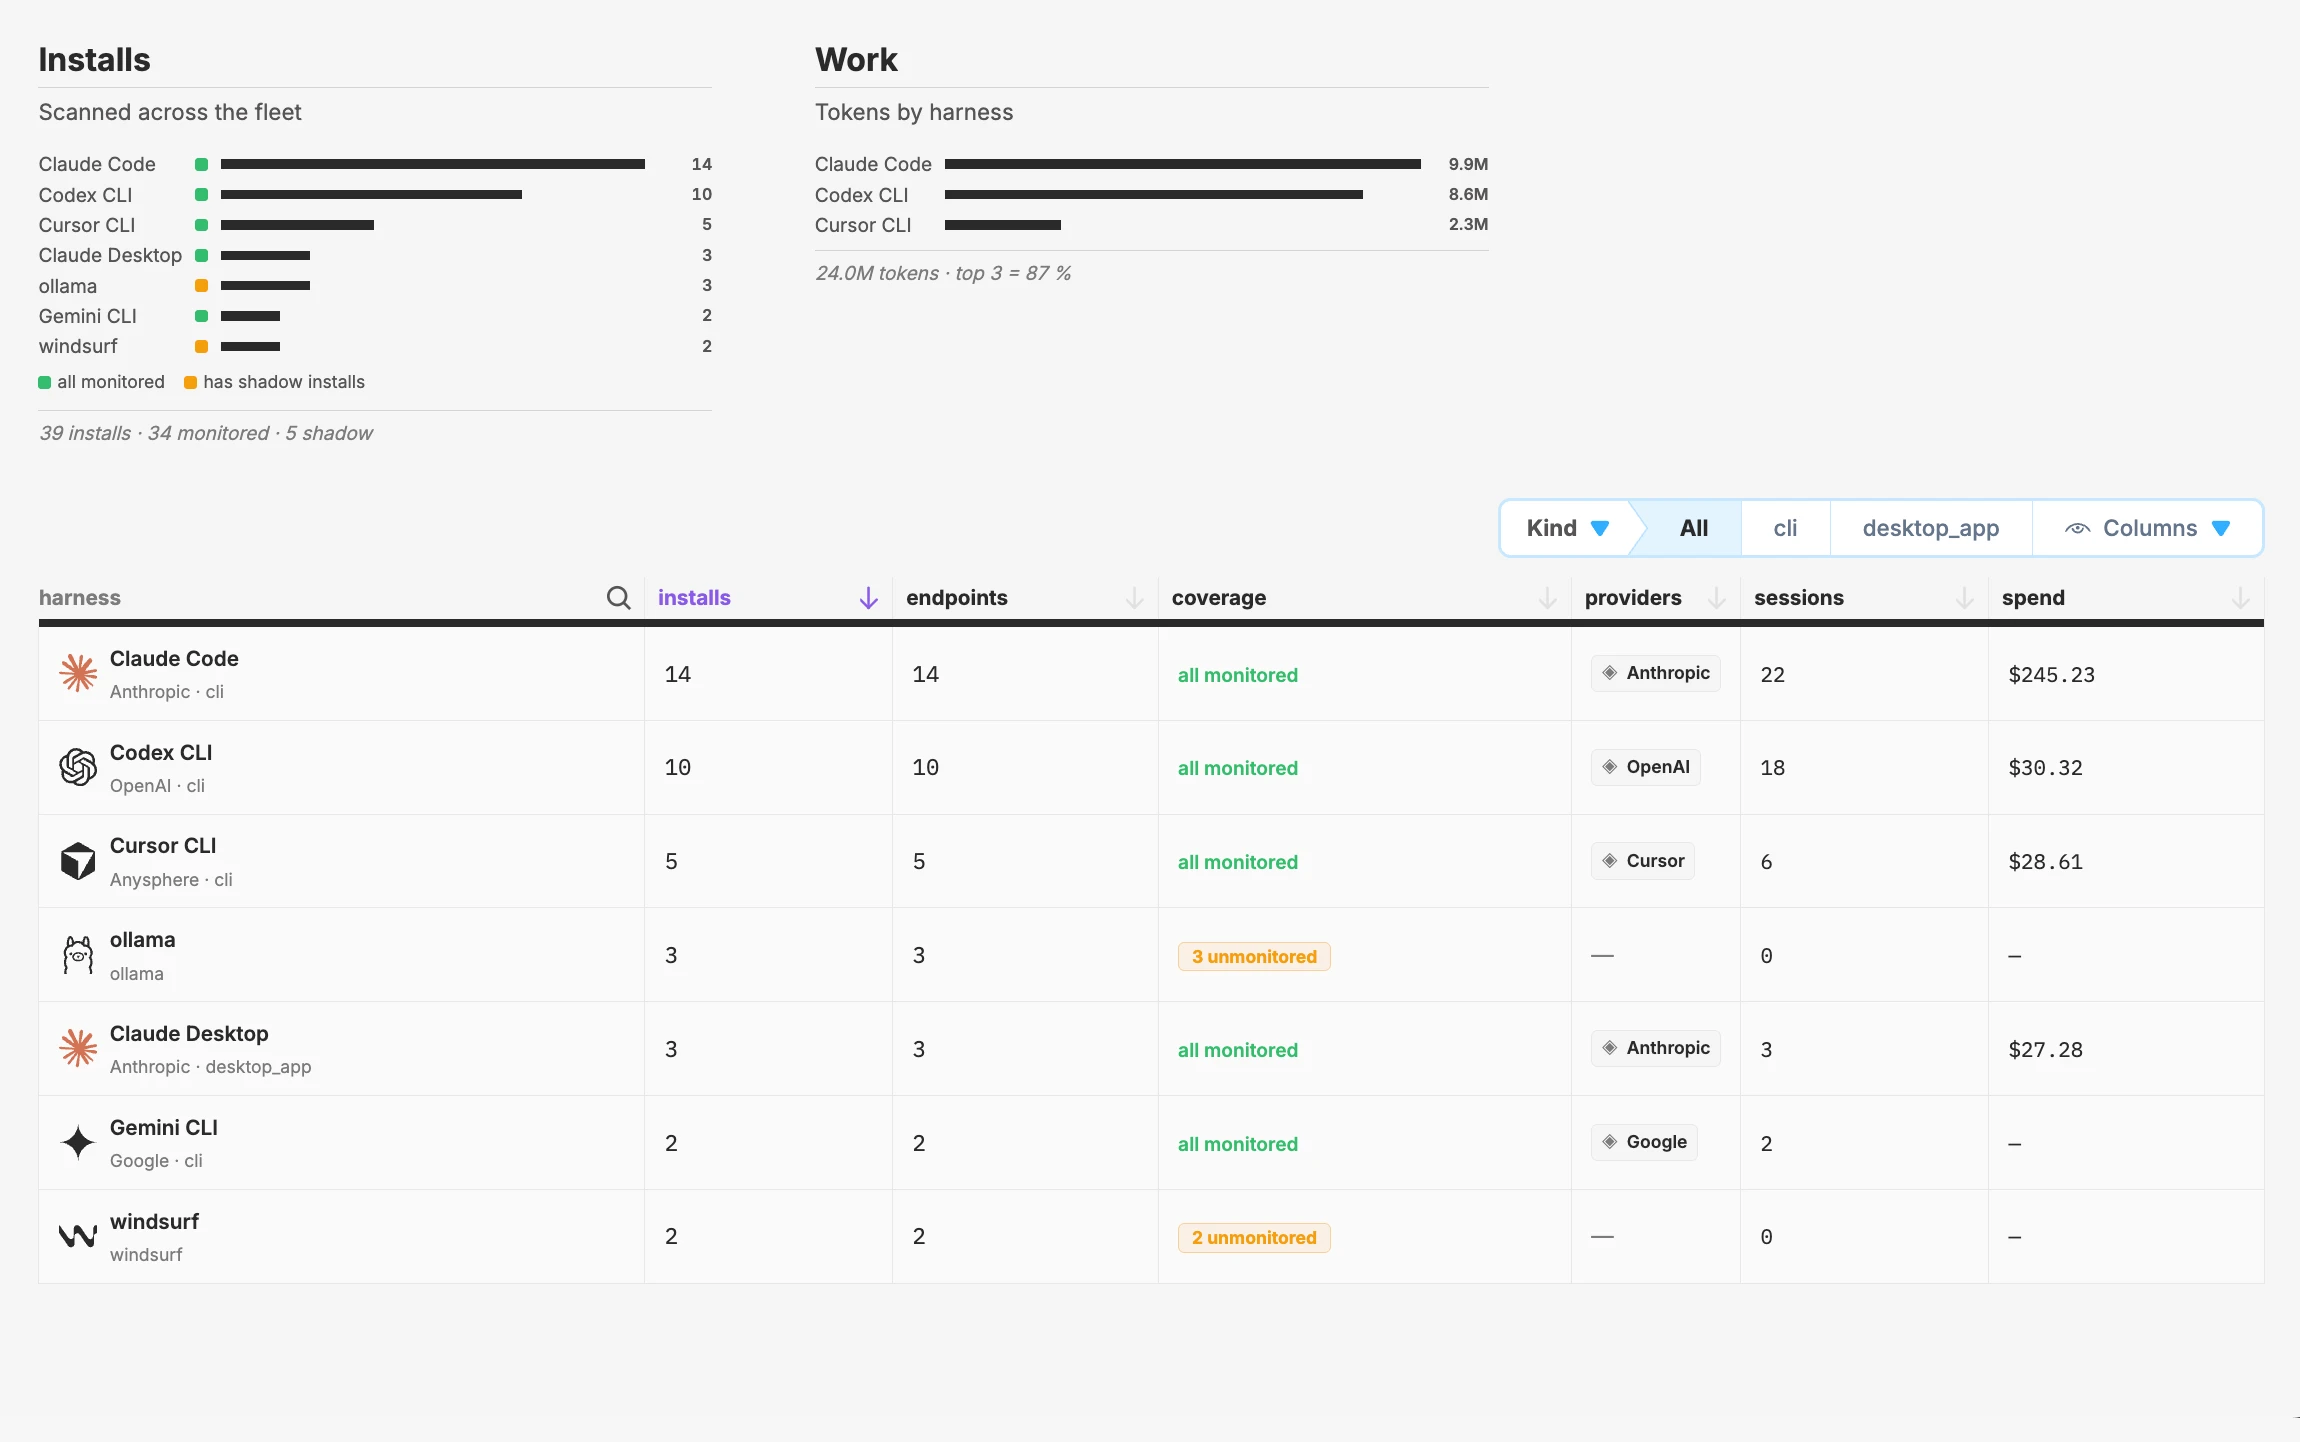Sort table by endpoints header

tap(956, 598)
